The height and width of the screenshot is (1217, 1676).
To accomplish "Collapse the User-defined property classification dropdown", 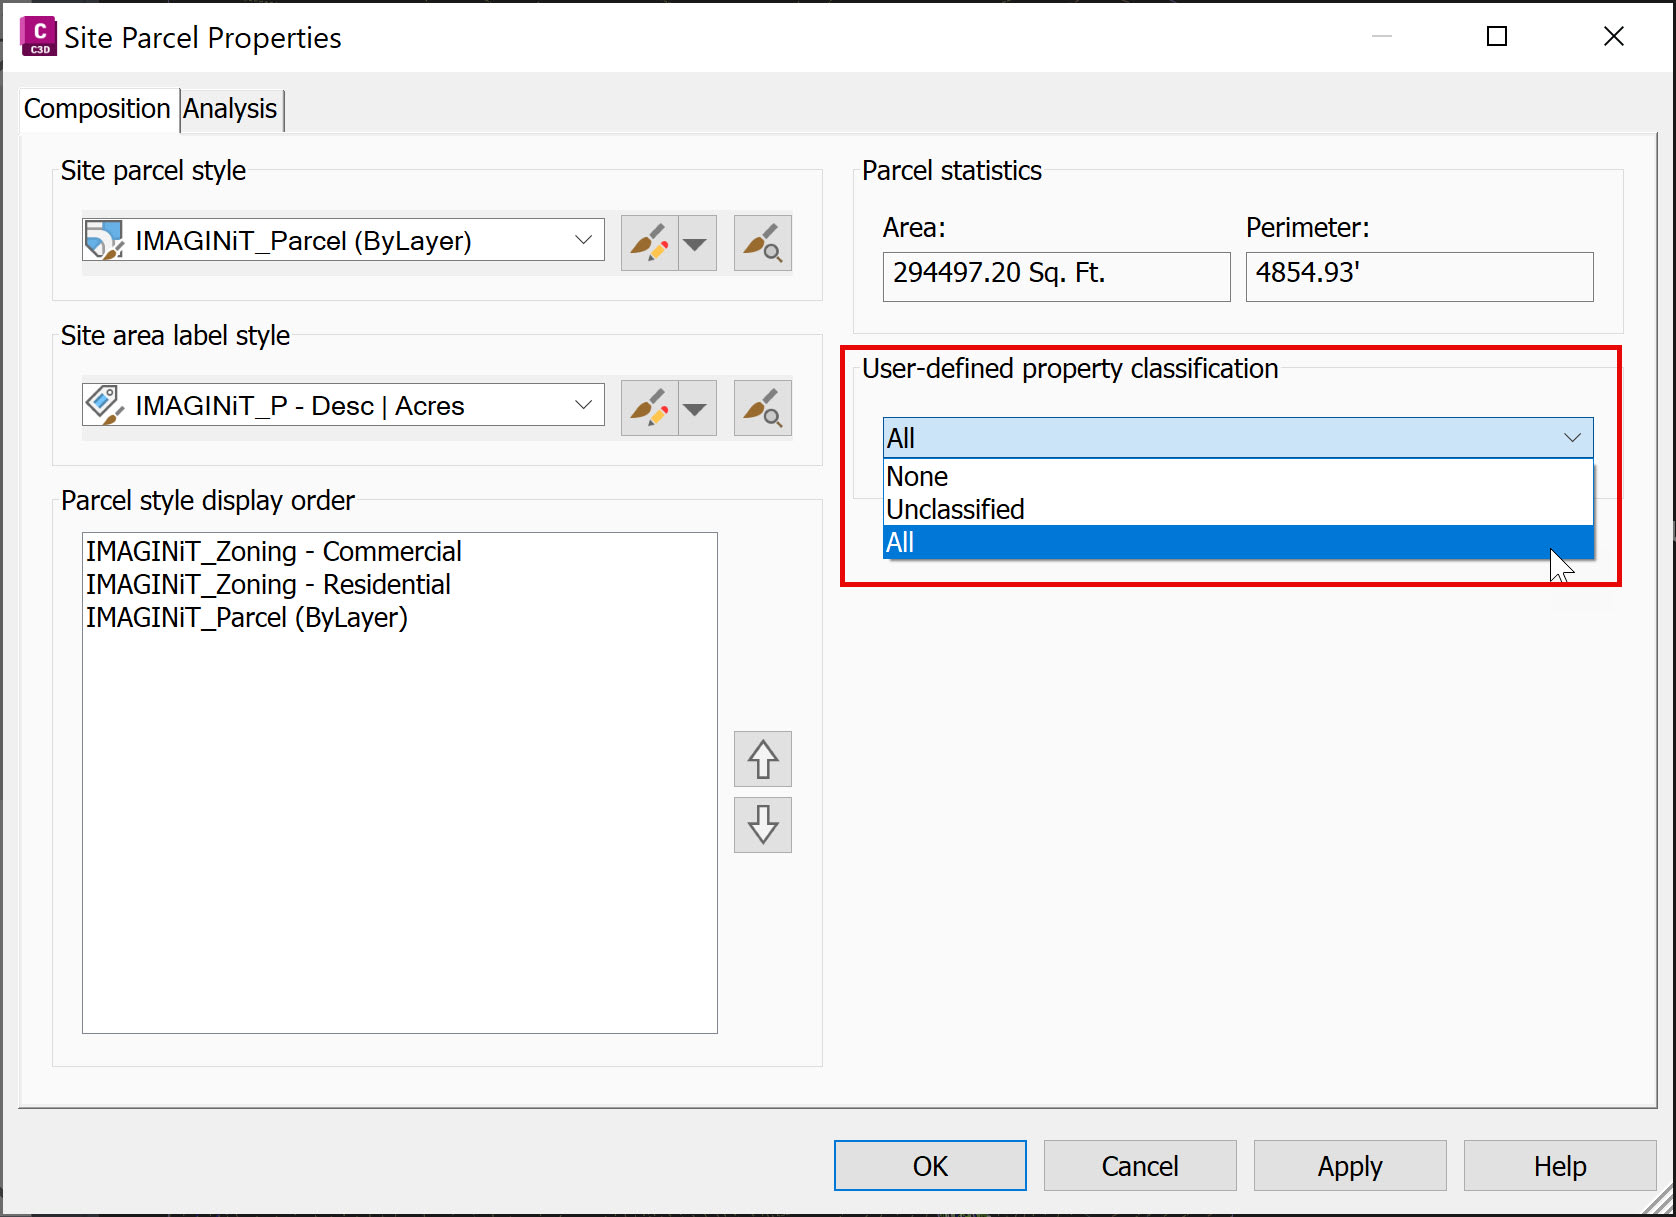I will (x=1572, y=438).
